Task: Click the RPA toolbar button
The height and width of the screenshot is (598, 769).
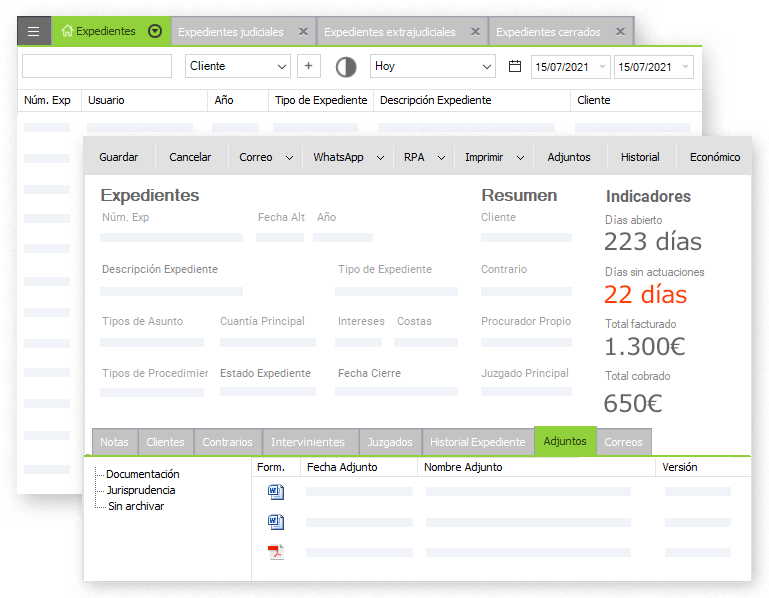Action: (414, 157)
